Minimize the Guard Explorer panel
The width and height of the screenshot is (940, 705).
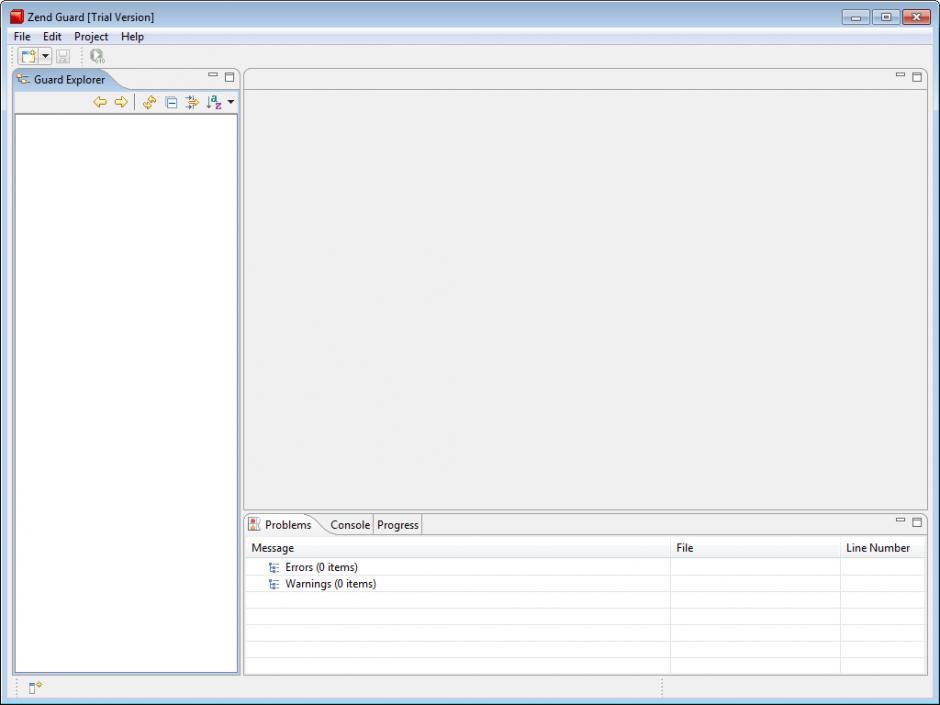[213, 75]
